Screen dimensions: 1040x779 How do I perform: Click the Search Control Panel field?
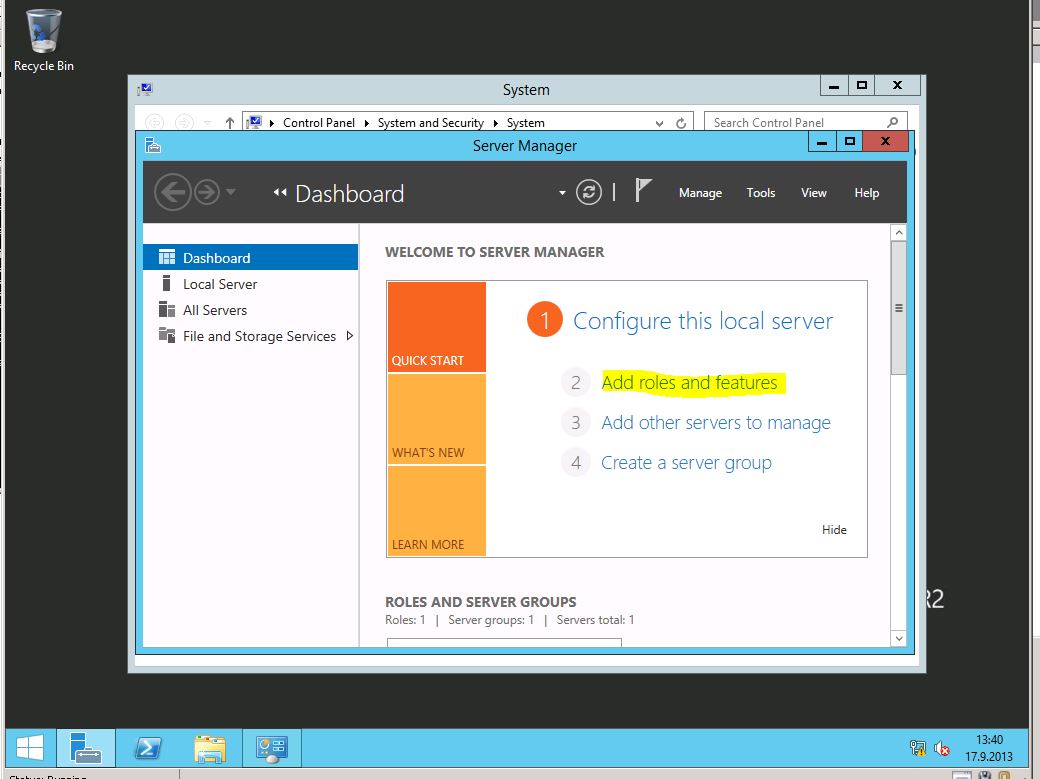click(805, 123)
